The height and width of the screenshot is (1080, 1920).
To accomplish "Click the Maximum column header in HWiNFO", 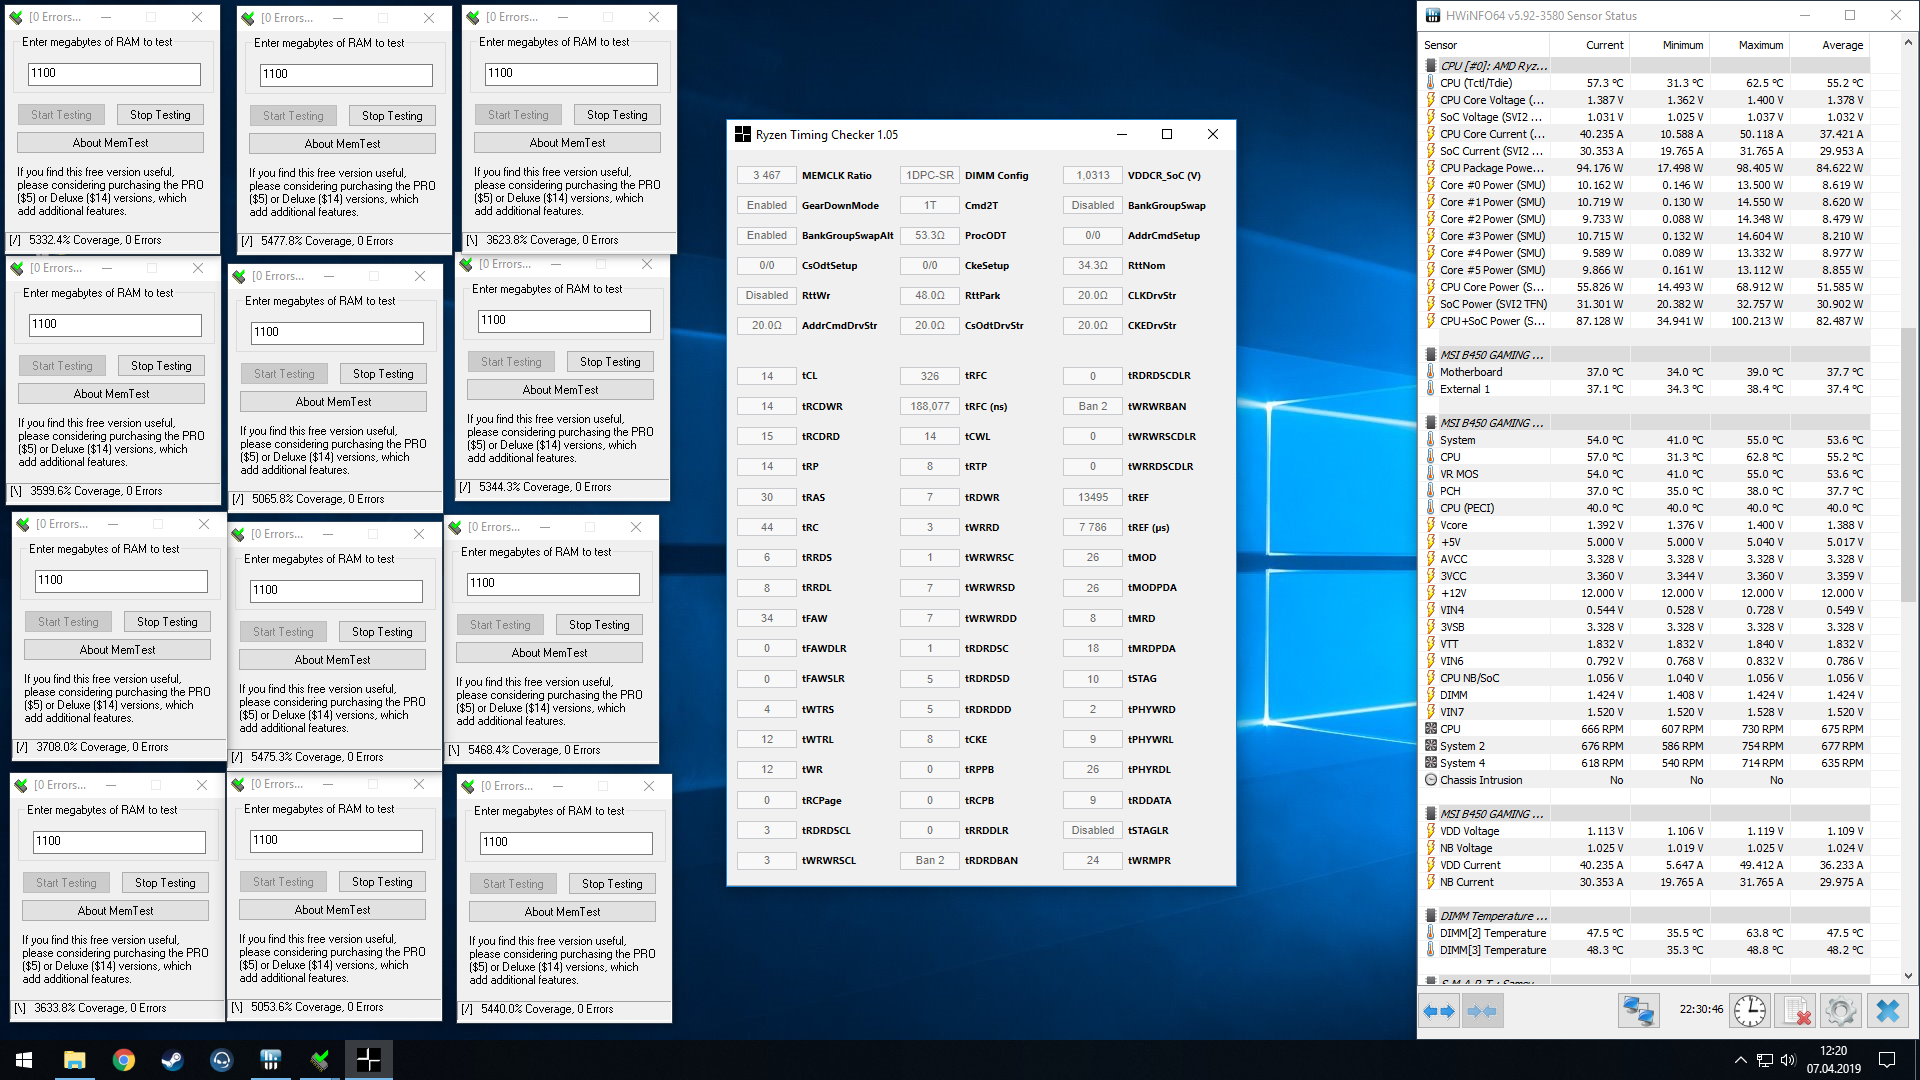I will [x=1760, y=45].
